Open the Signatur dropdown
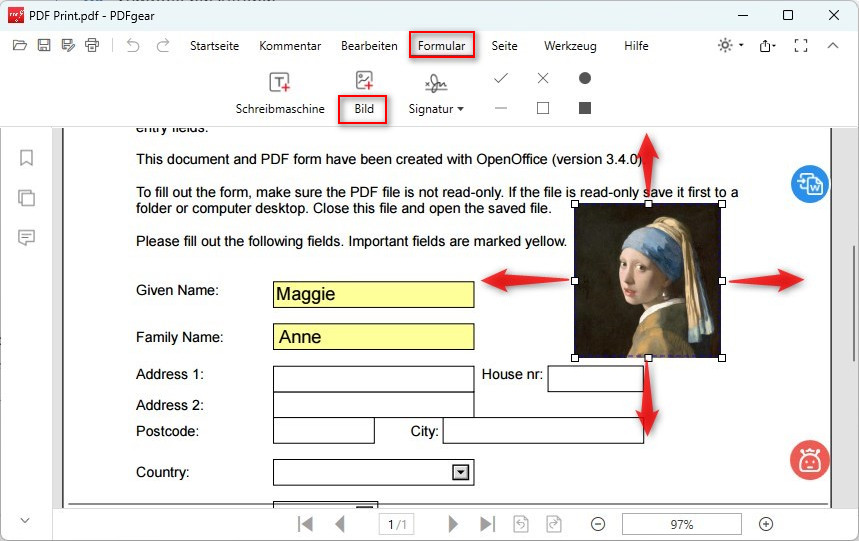The height and width of the screenshot is (541, 859). point(436,93)
